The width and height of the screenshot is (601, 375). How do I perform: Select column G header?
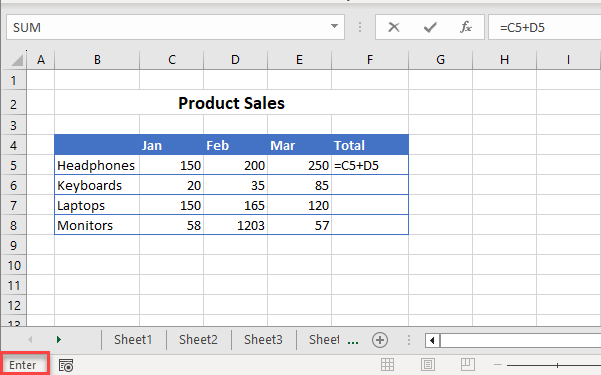(x=440, y=60)
